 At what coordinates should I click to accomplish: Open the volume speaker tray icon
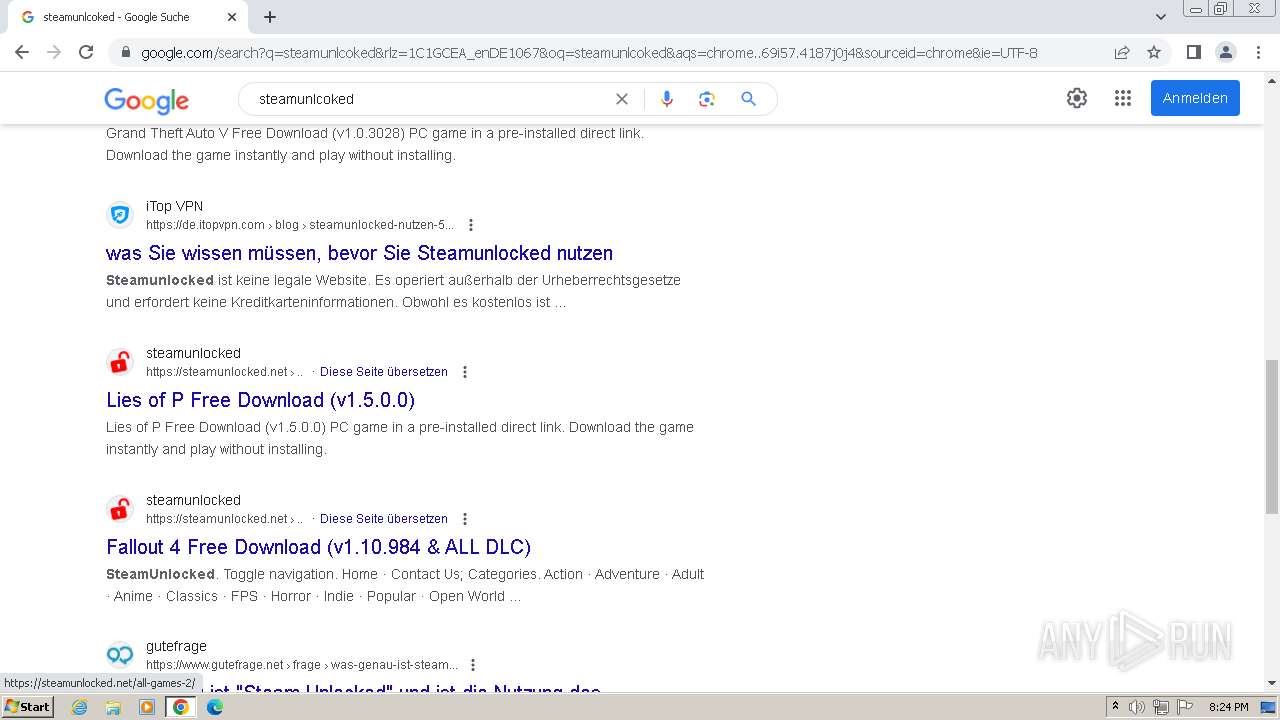(1137, 707)
